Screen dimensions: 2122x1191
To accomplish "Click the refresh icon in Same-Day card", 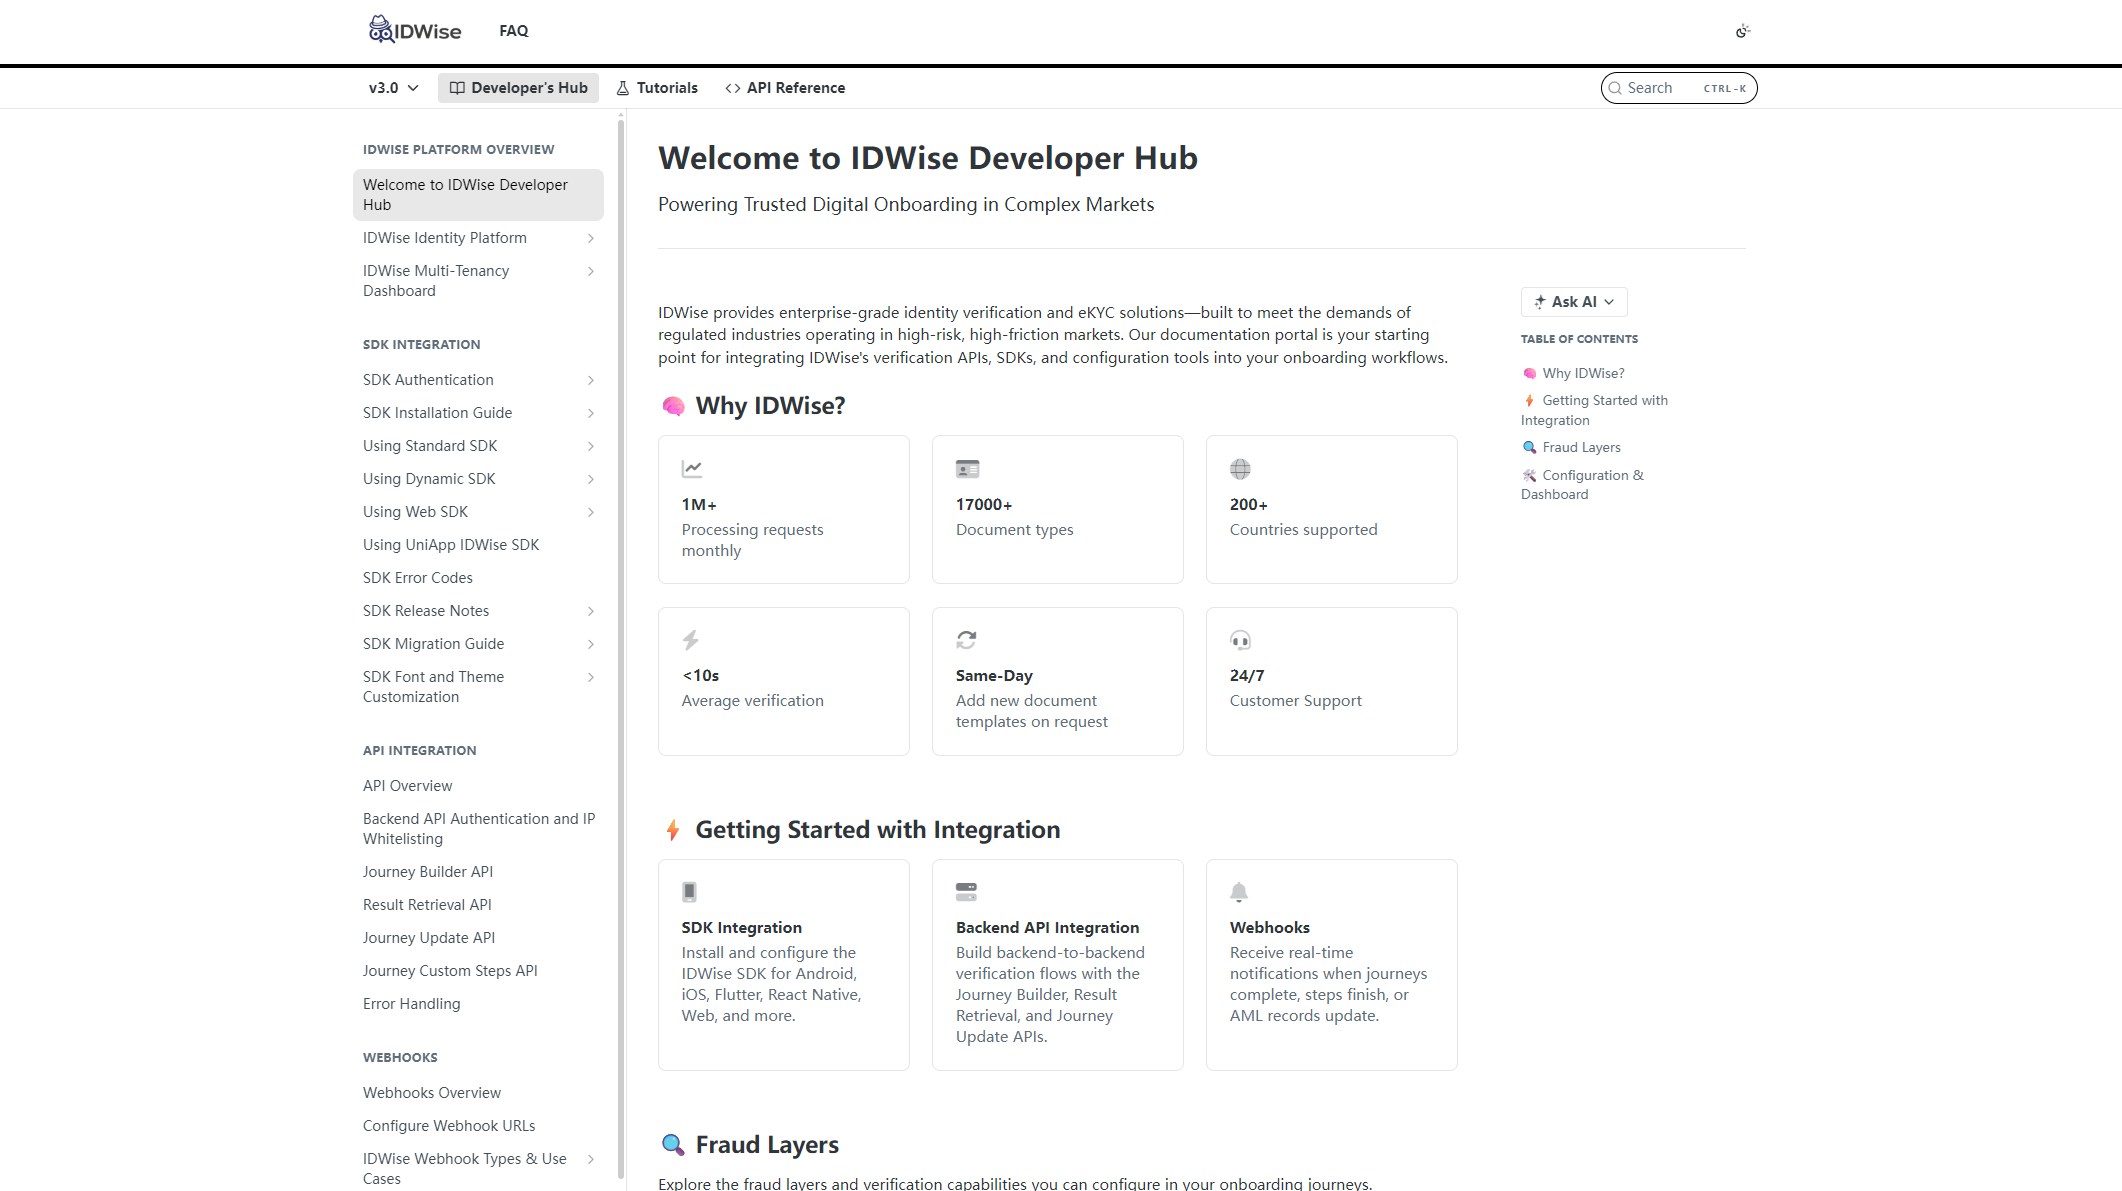I will 966,640.
